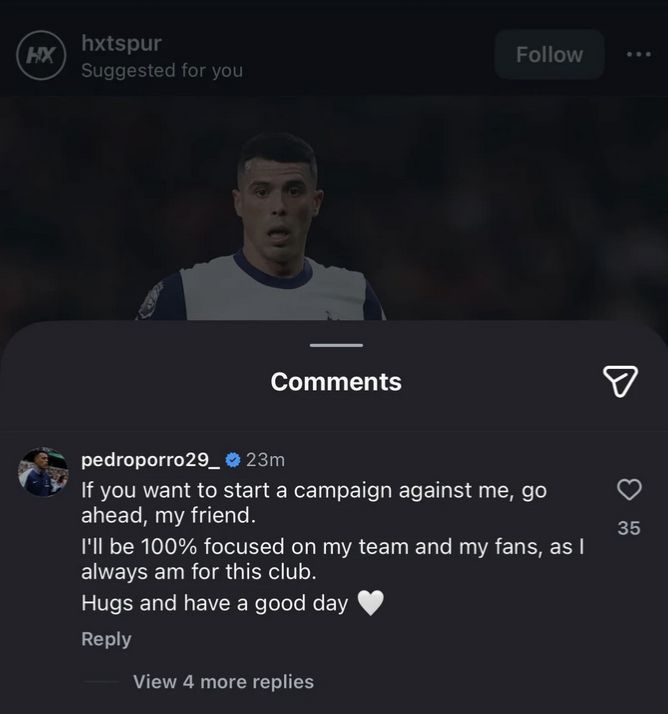Expand View 4 more replies

coord(223,682)
